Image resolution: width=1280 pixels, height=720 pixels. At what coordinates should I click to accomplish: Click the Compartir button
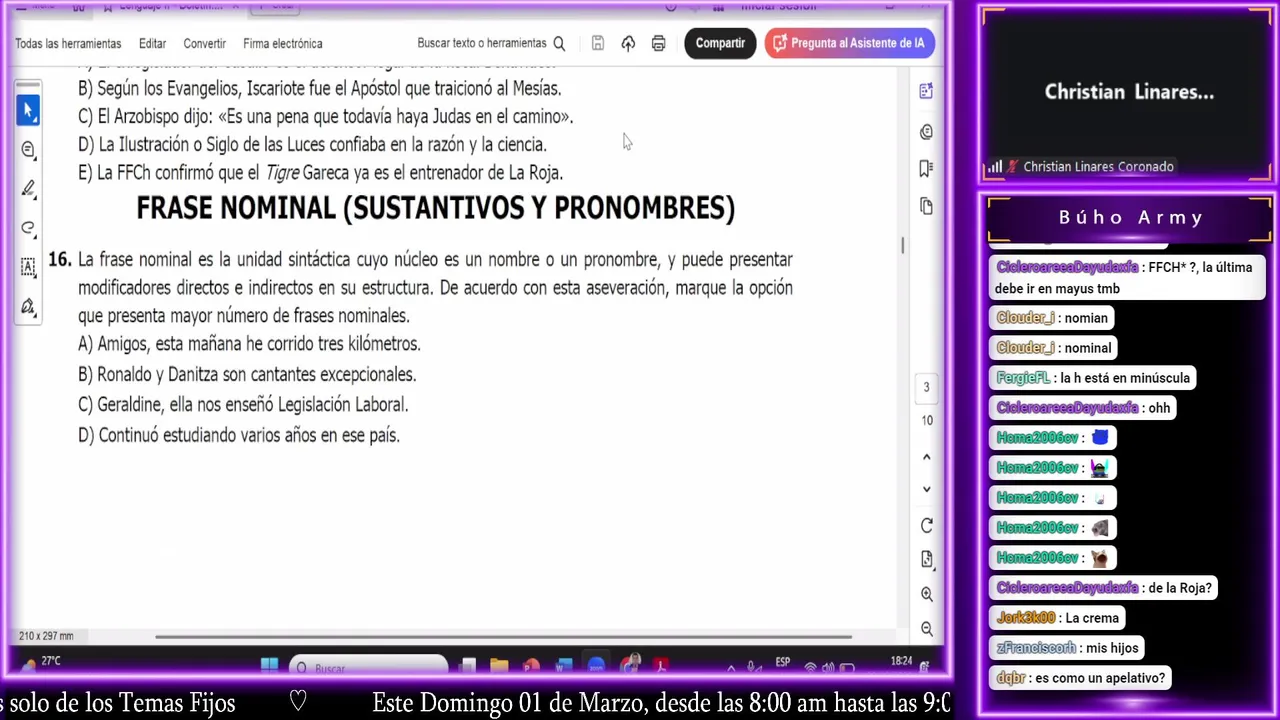click(x=720, y=43)
